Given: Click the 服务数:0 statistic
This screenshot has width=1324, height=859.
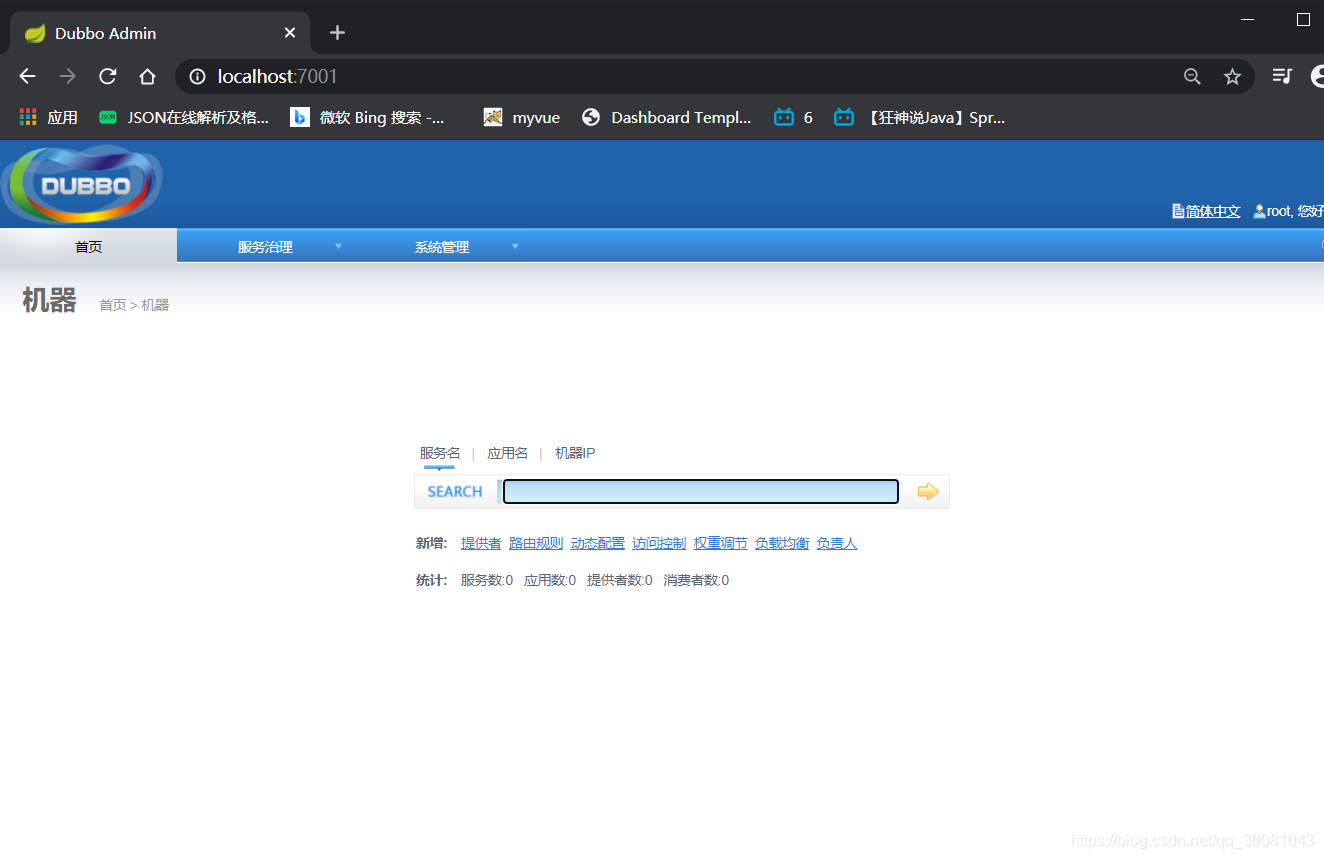Looking at the screenshot, I should (x=487, y=580).
